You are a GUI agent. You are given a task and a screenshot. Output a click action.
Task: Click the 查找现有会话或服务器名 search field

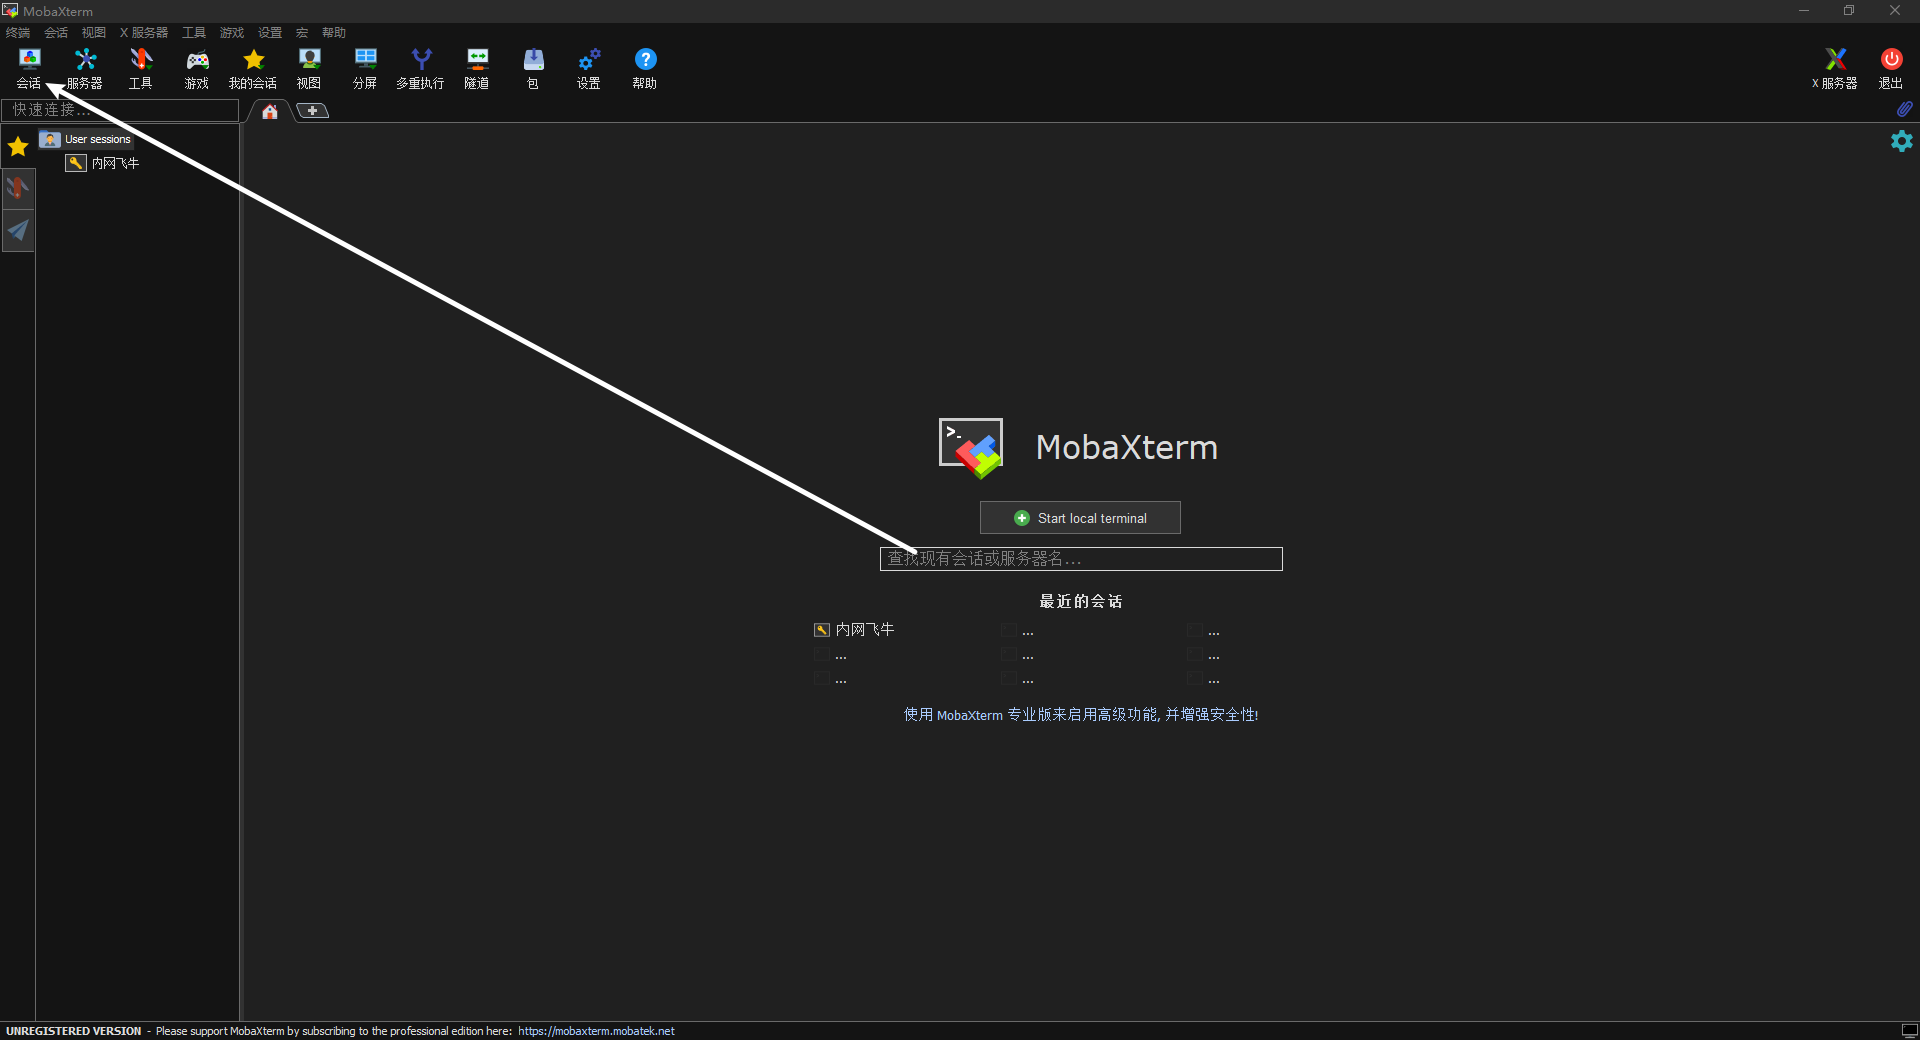(x=1081, y=559)
